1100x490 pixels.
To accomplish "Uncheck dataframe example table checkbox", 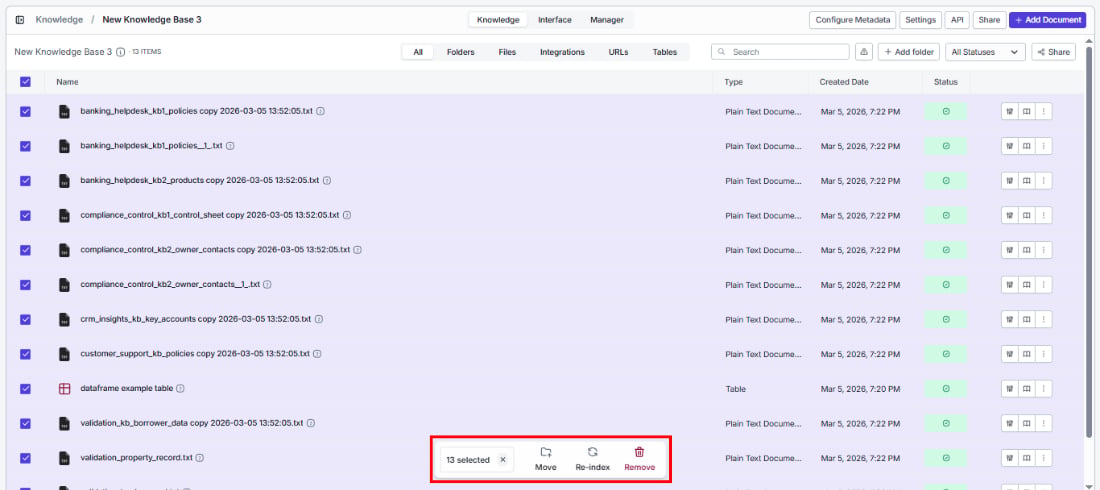I will [x=25, y=388].
